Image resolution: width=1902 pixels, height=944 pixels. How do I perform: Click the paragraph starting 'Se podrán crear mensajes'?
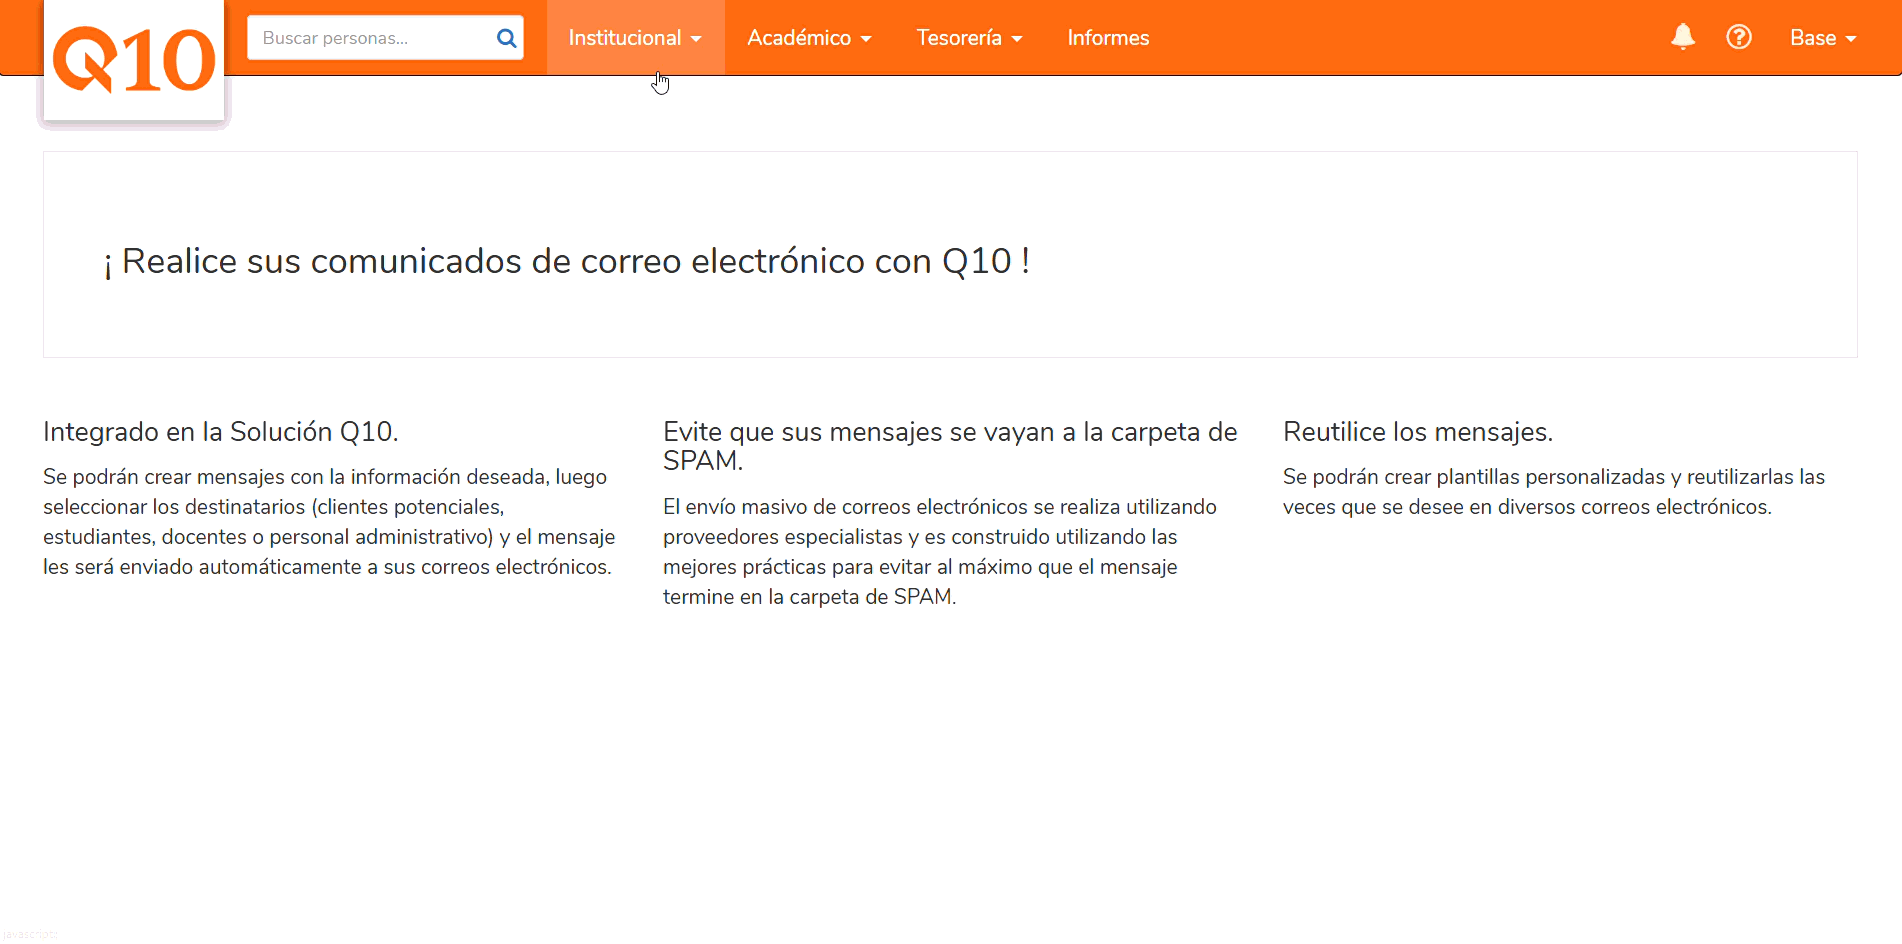[x=330, y=522]
